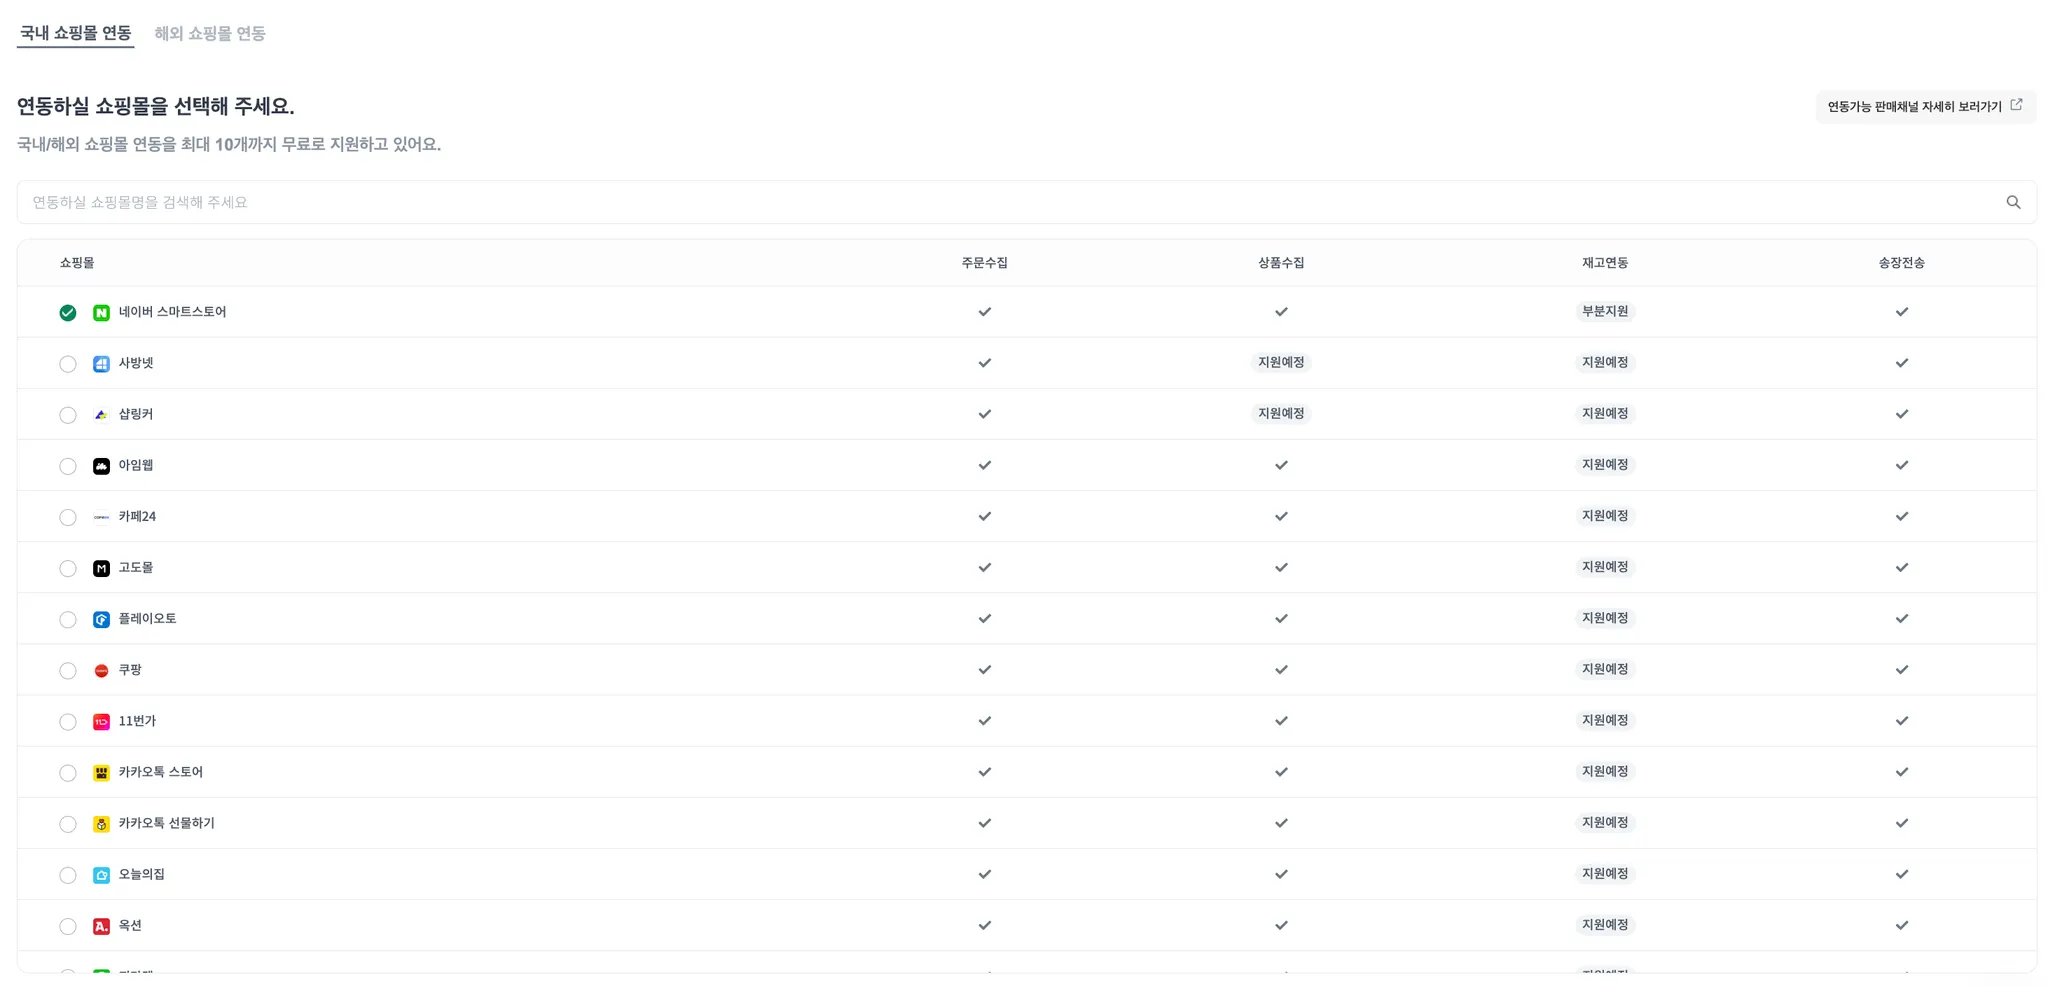Click 재고연동 지원예정 badge in 아임웹 row
Screen dimensions: 2048x986
click(x=1605, y=464)
